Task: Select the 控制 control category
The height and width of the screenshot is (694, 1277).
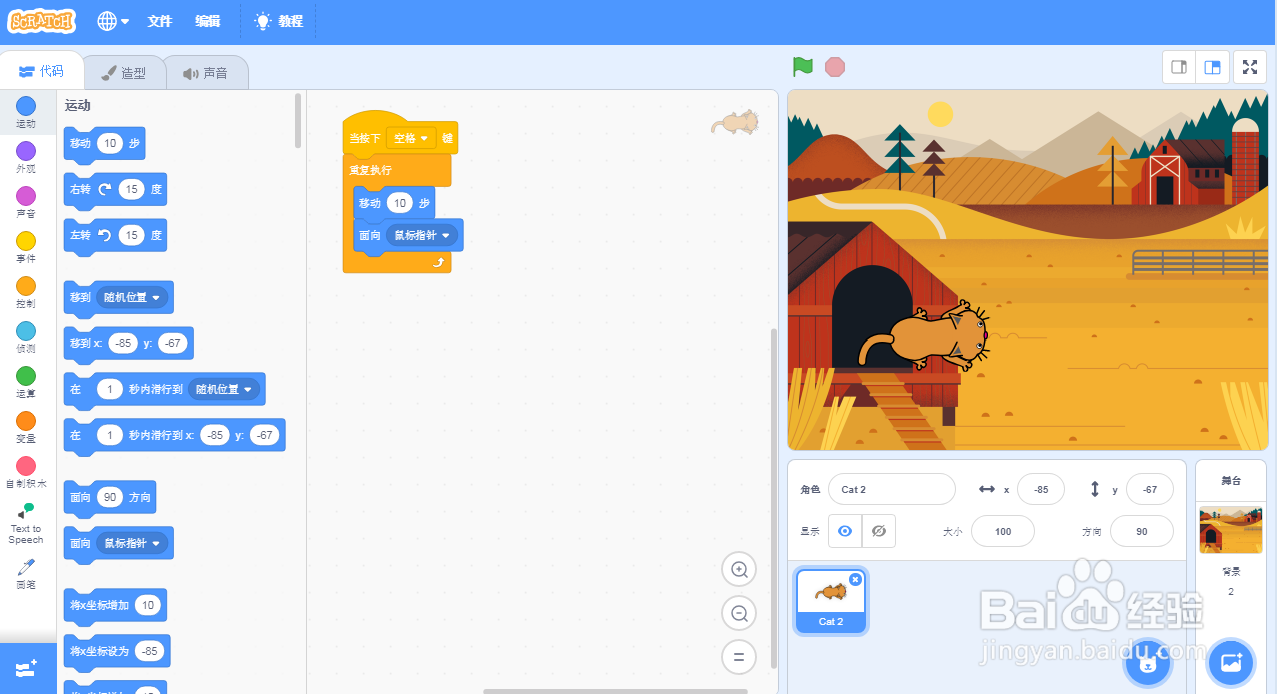Action: (x=26, y=292)
